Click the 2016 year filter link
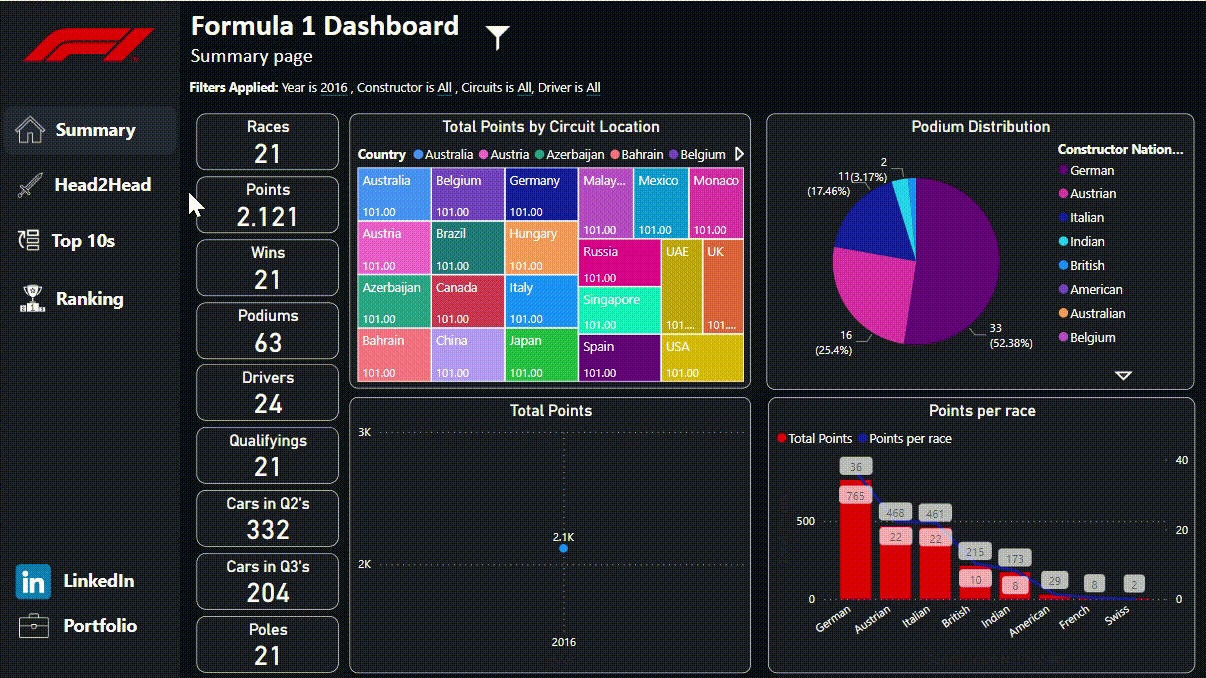The image size is (1206, 678). tap(332, 87)
